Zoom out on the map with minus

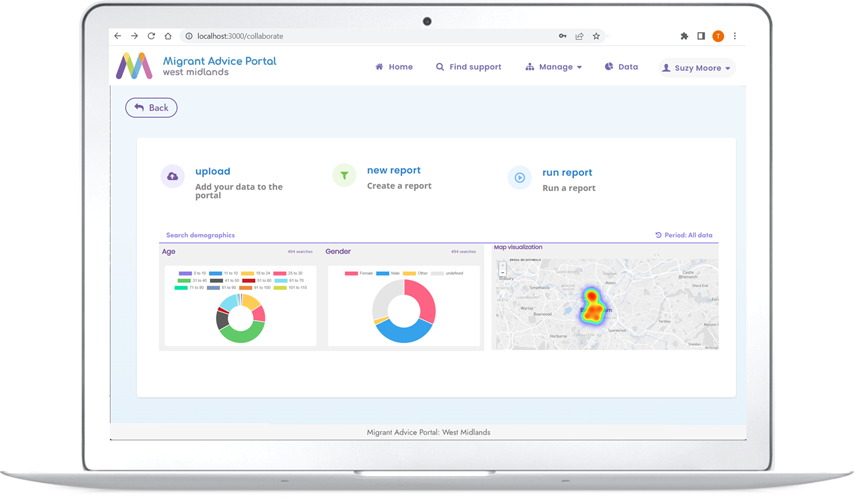pyautogui.click(x=502, y=273)
